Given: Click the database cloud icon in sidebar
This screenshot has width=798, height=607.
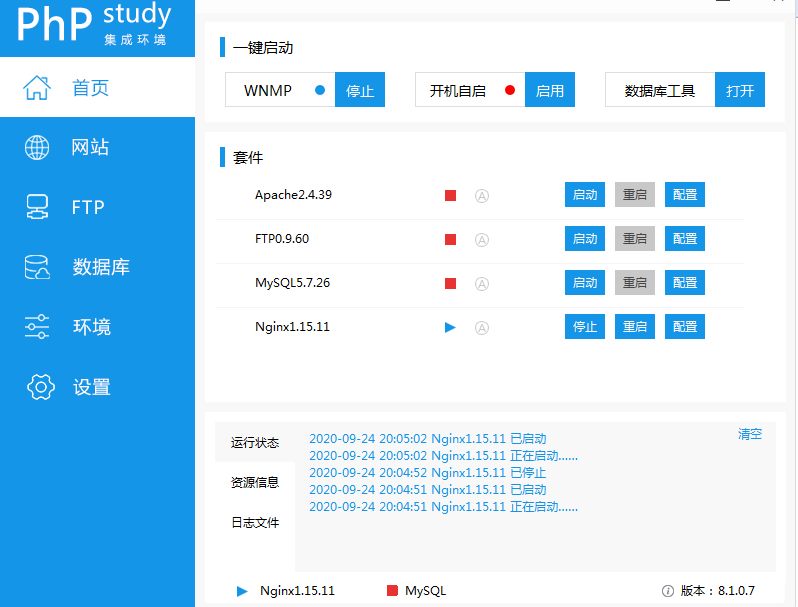Looking at the screenshot, I should (37, 268).
